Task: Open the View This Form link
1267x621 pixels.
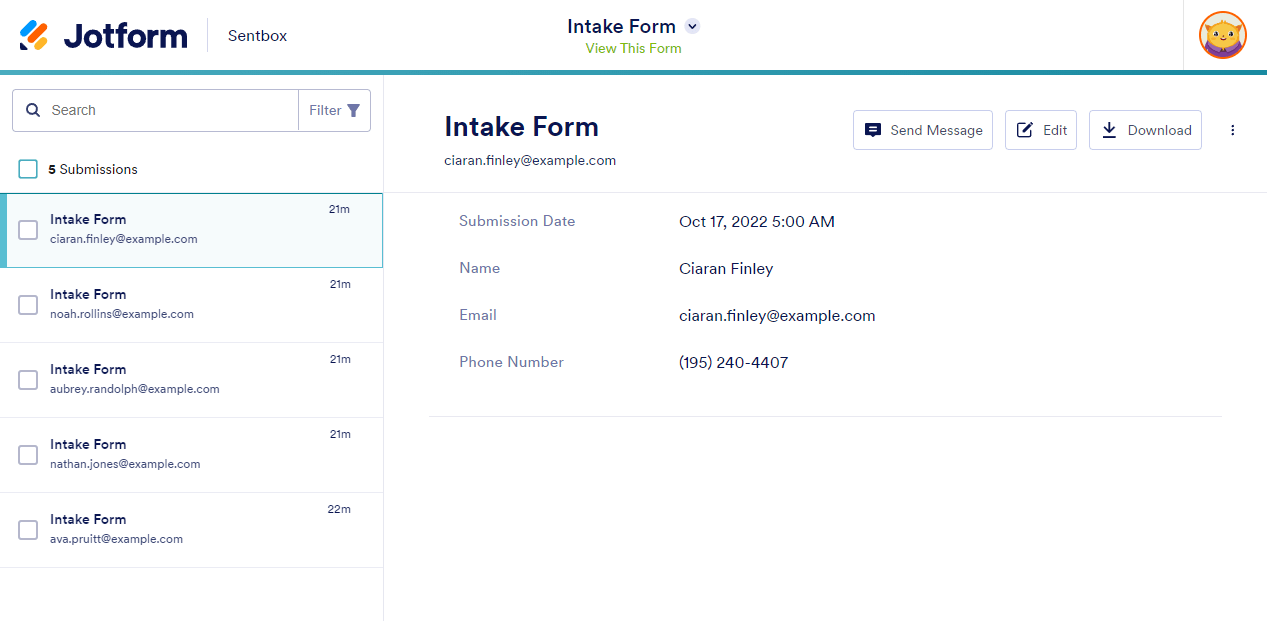Action: (633, 48)
